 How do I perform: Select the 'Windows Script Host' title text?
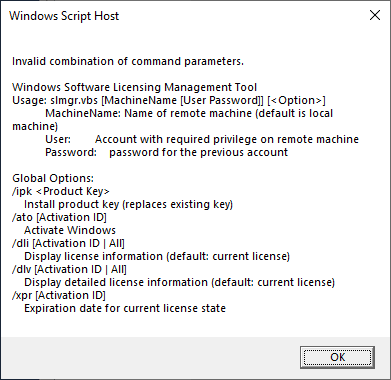(64, 16)
